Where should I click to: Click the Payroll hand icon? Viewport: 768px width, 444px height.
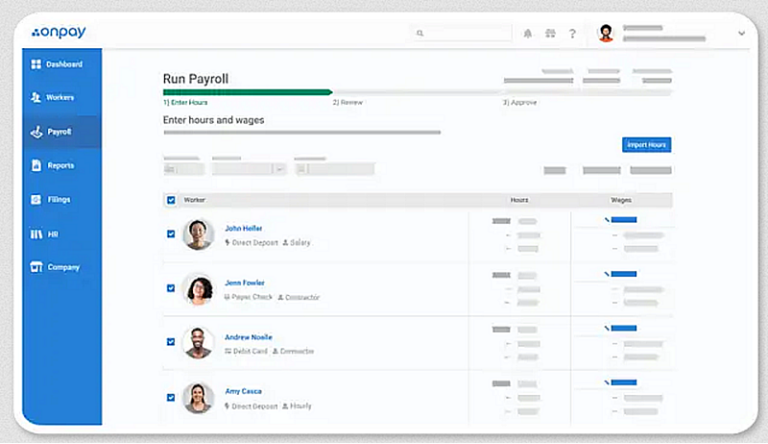[x=36, y=132]
